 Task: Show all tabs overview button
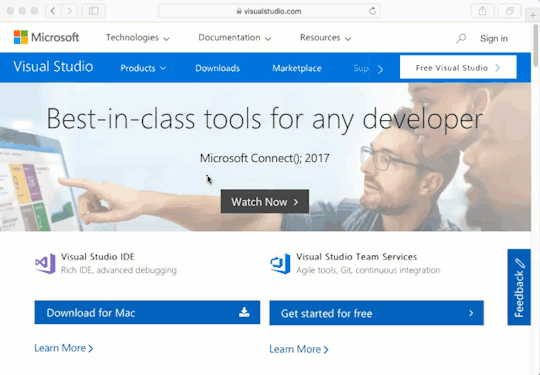coord(510,11)
